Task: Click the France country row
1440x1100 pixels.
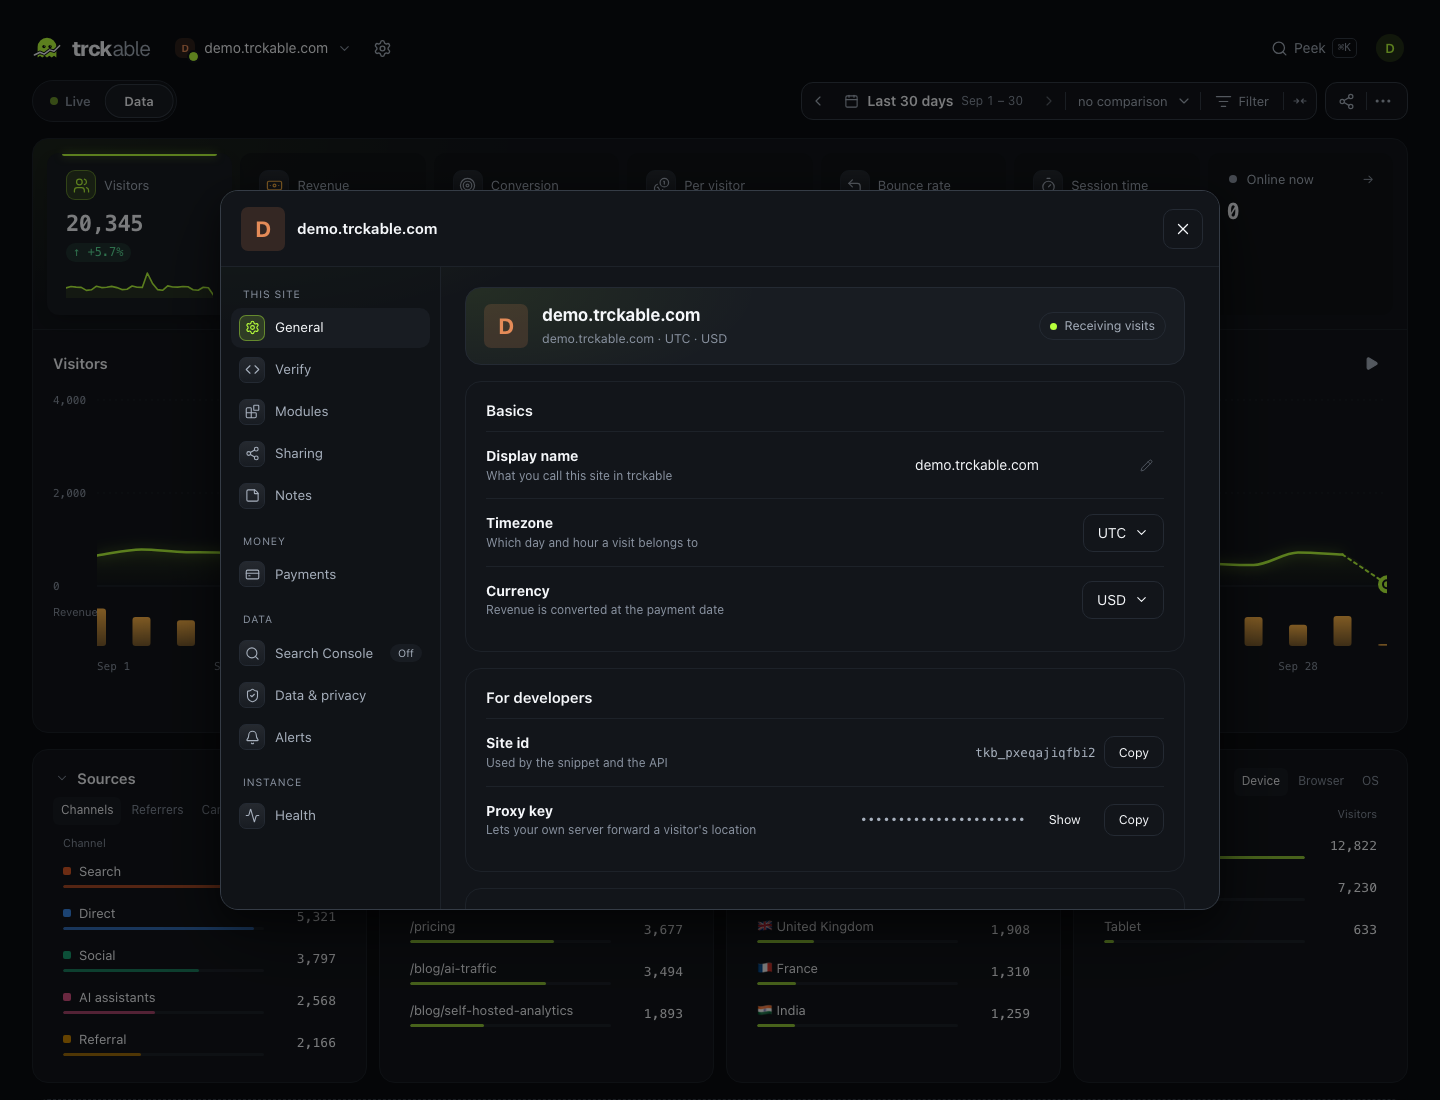Action: pyautogui.click(x=894, y=971)
